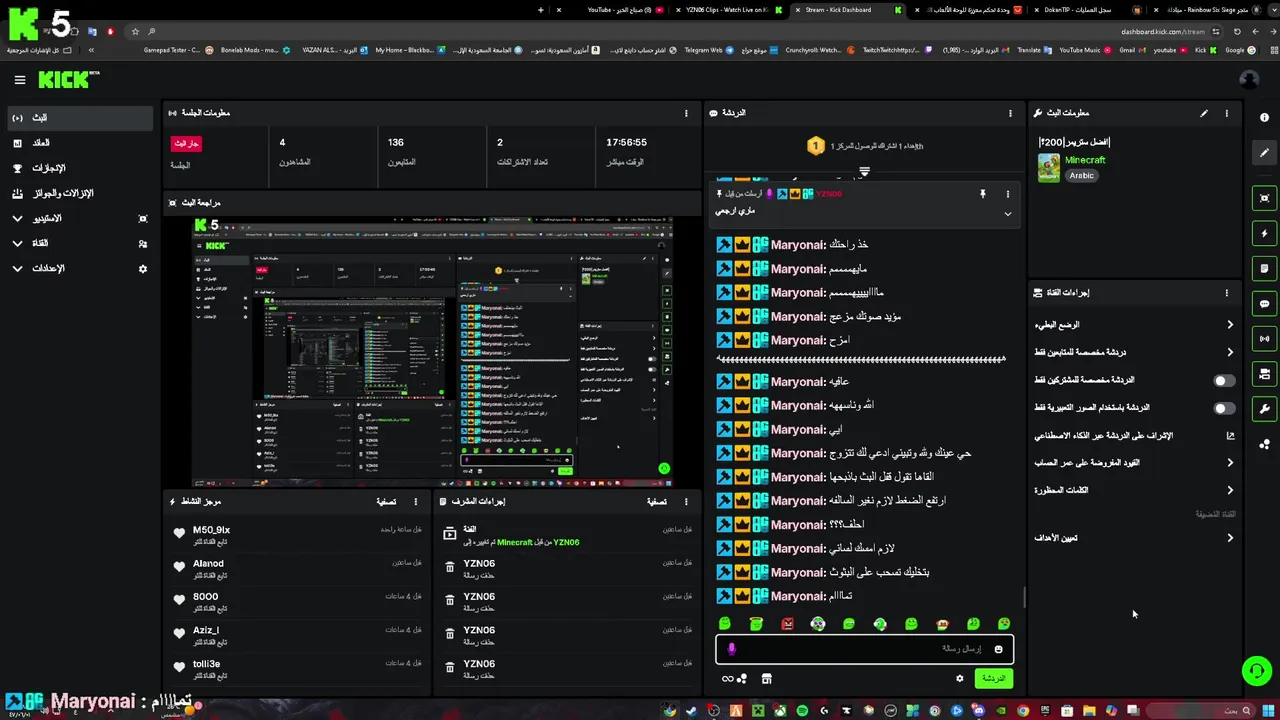Select الإنجازات in the sidebar
This screenshot has width=1280, height=720.
[80, 168]
